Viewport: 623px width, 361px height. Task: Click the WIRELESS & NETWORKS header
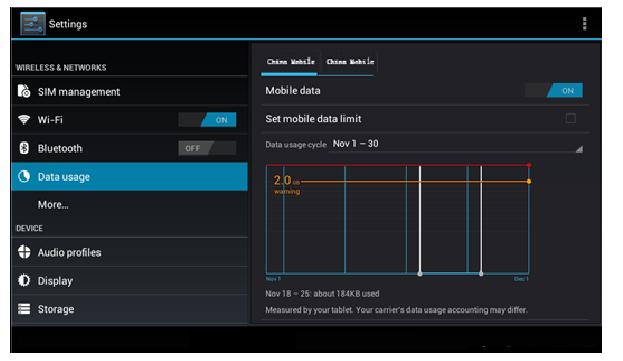coord(61,68)
